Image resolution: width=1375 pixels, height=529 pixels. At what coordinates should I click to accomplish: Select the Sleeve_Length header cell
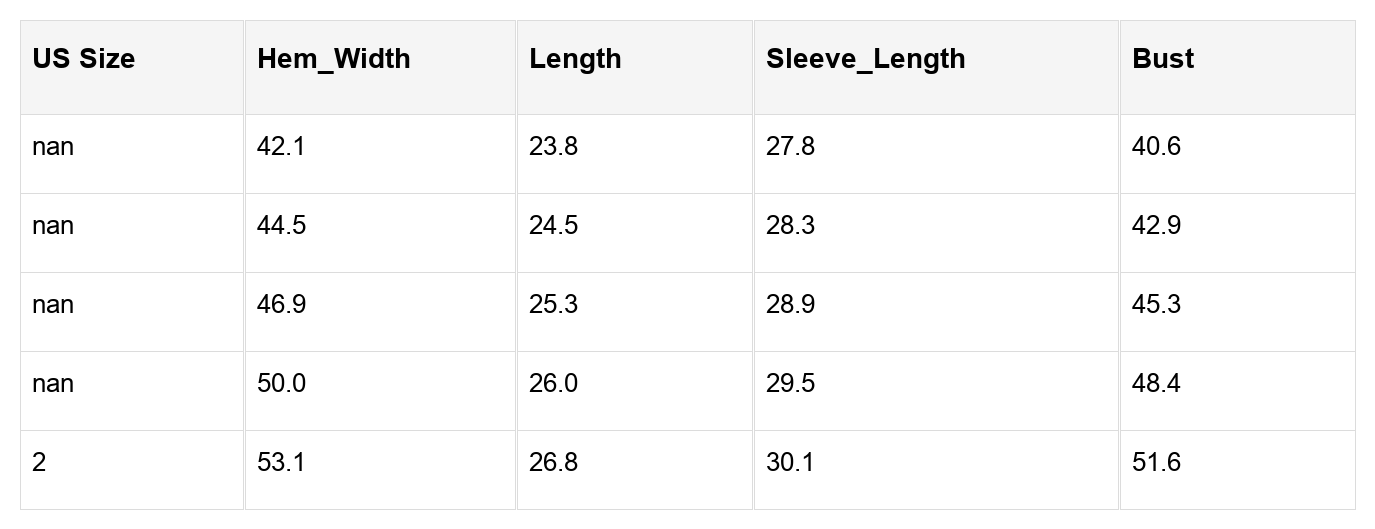point(865,59)
